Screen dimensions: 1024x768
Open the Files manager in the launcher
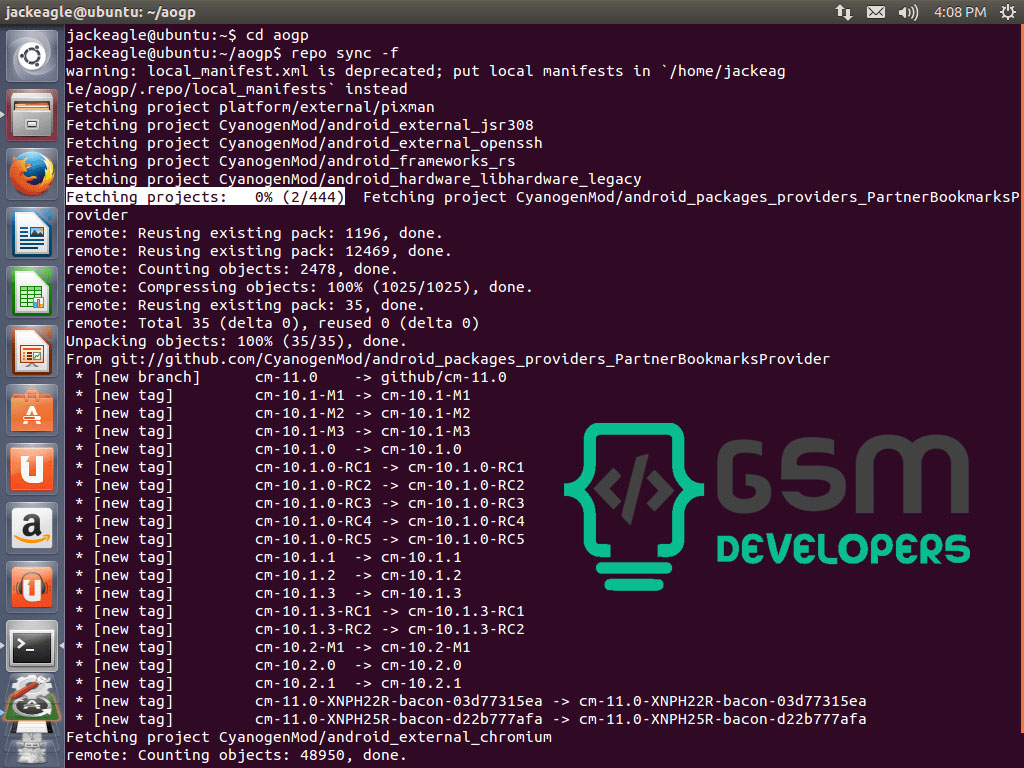[31, 116]
